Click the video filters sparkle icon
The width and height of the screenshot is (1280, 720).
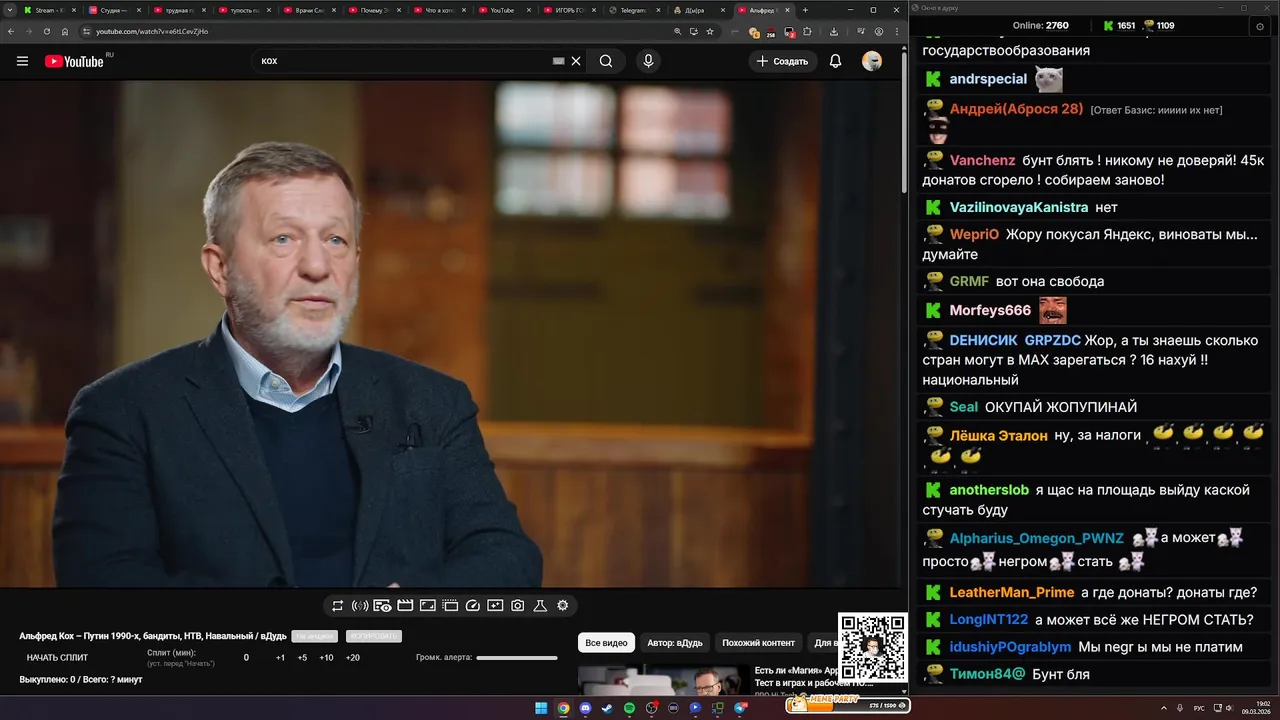pos(495,605)
